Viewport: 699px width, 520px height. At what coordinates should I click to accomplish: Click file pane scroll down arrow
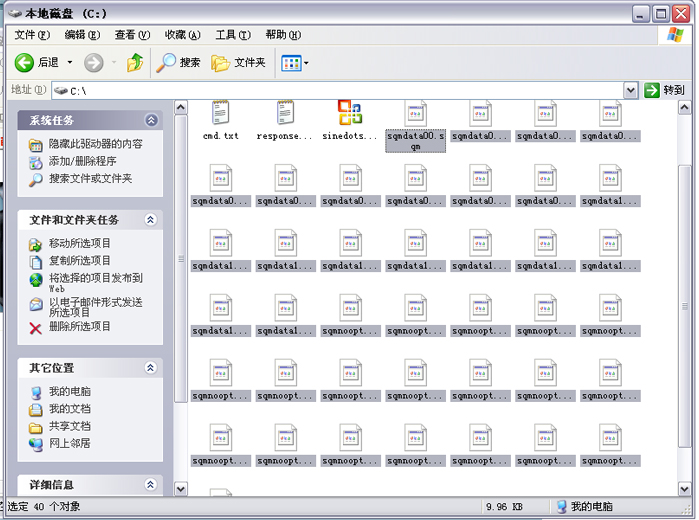tap(685, 489)
